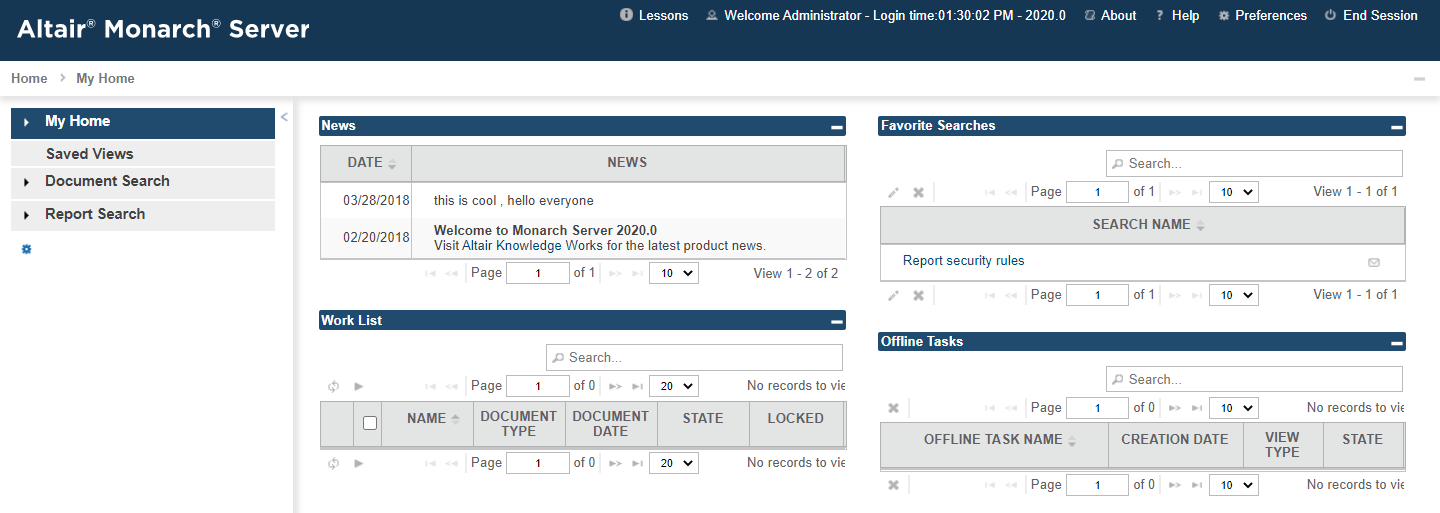This screenshot has height=513, width=1440.
Task: Click the blue gear icon in sidebar
Action: [26, 249]
